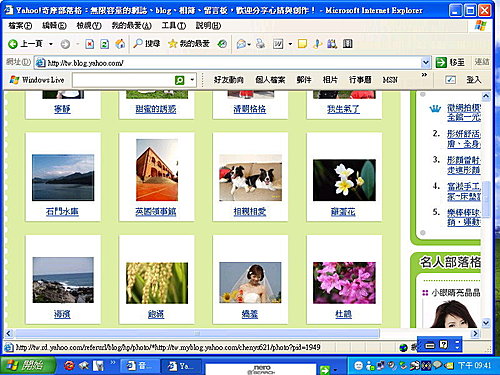Image resolution: width=500 pixels, height=375 pixels.
Task: Click the horizontal scrollbar right arrow
Action: point(475,333)
